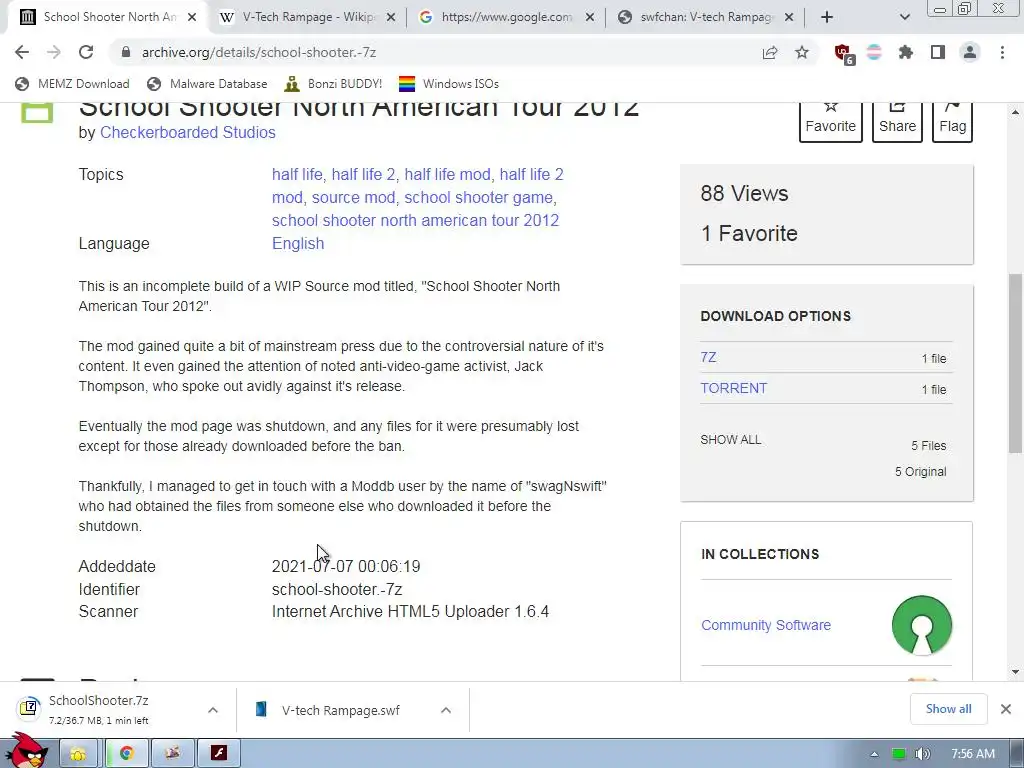Screen dimensions: 1024x768
Task: Download the 7Z file option
Action: tap(708, 357)
